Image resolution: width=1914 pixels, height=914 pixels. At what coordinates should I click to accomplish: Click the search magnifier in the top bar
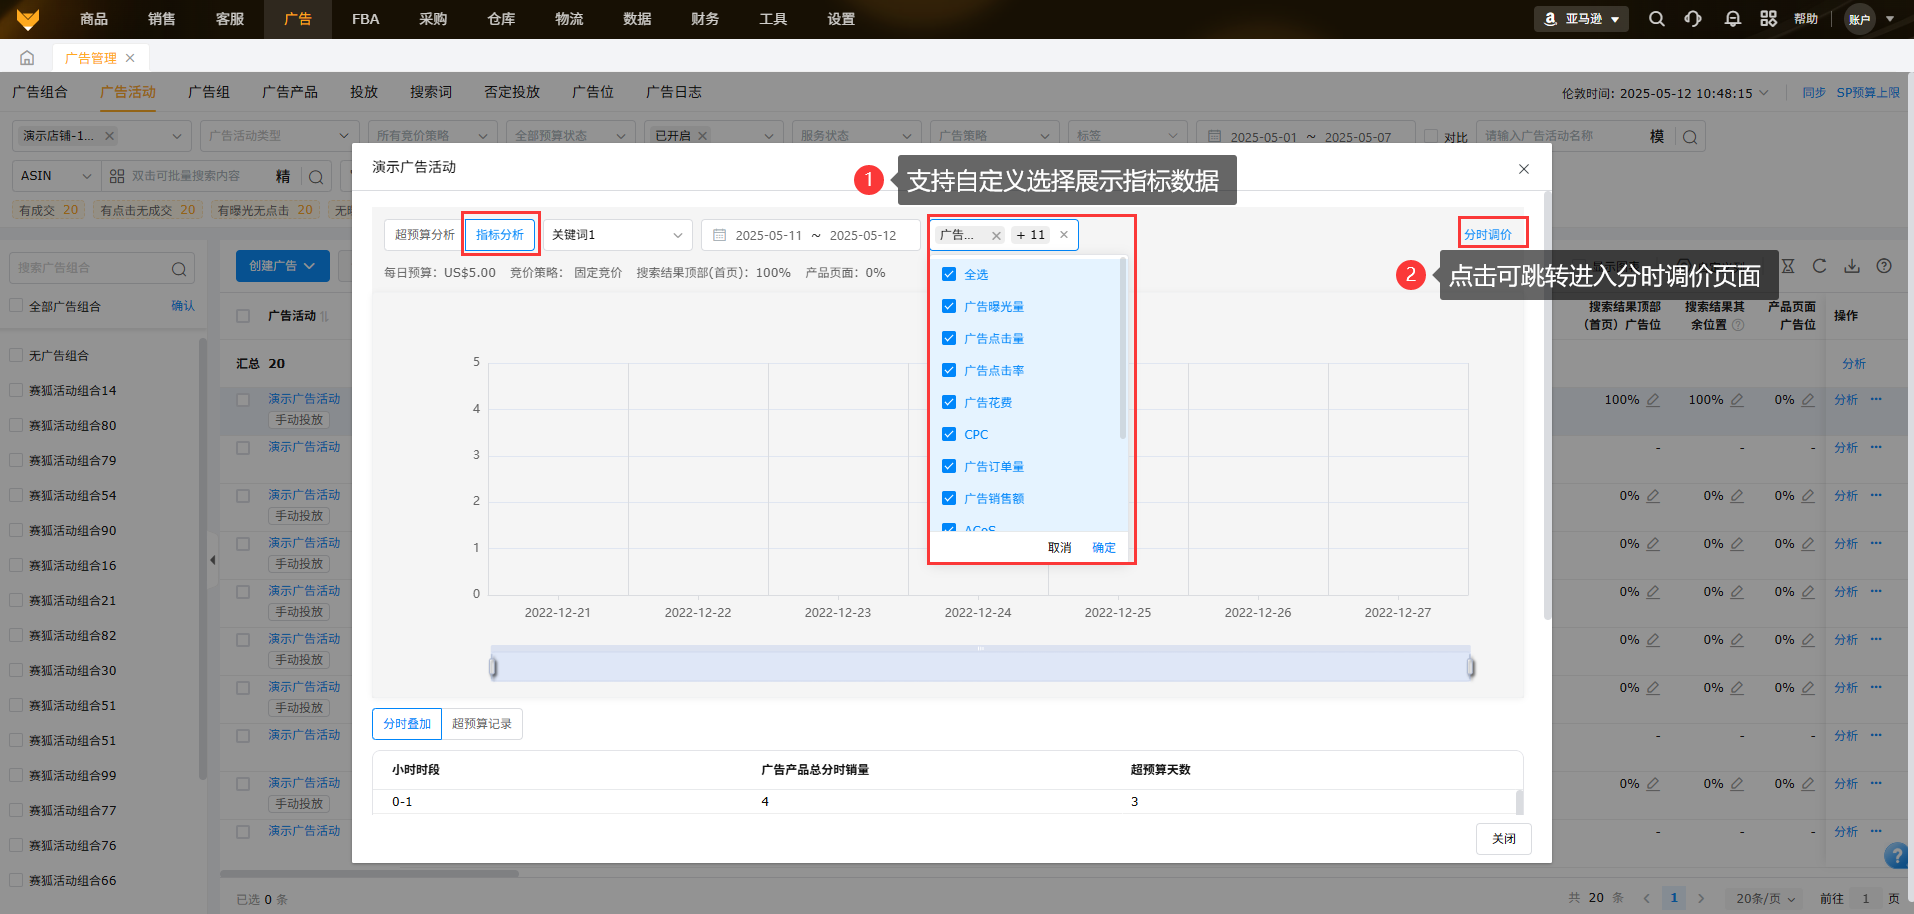[1656, 19]
